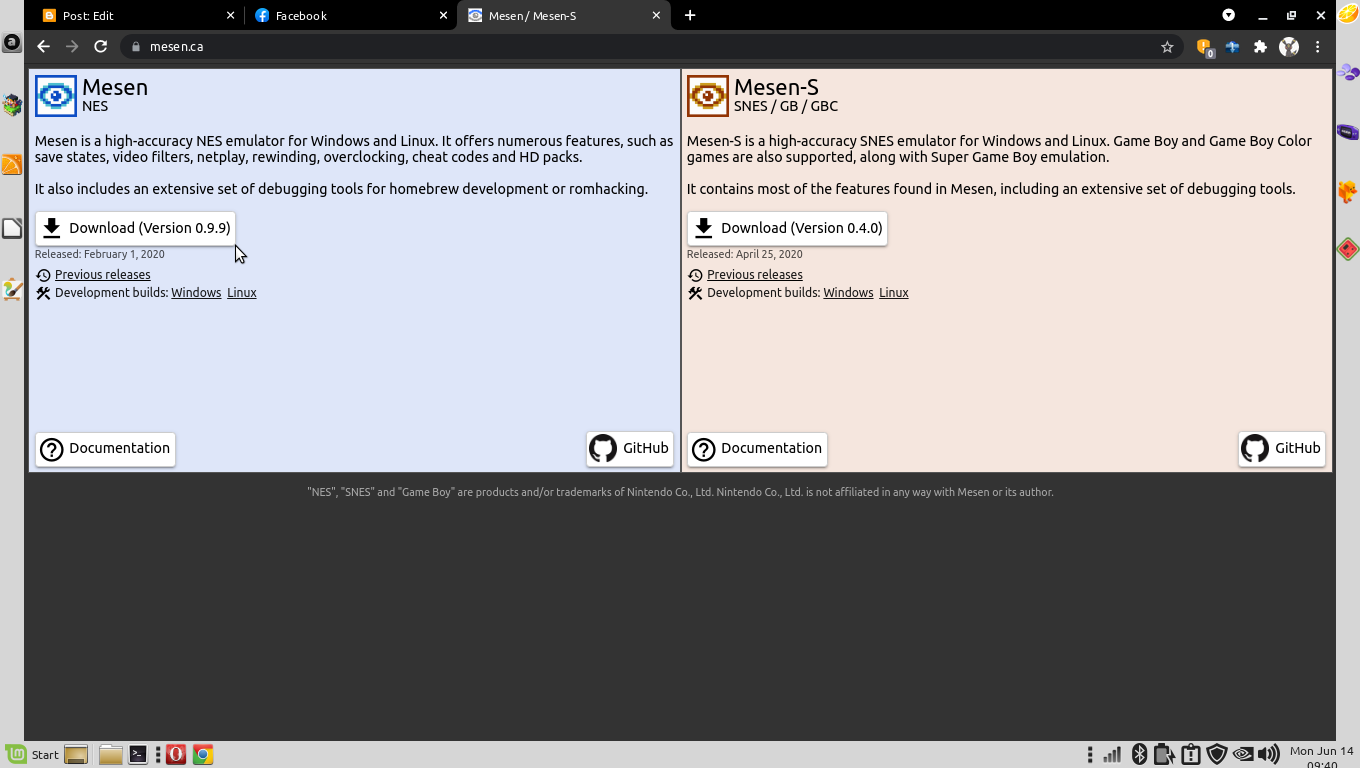Reload the mesen.ca page
1360x768 pixels.
point(101,46)
